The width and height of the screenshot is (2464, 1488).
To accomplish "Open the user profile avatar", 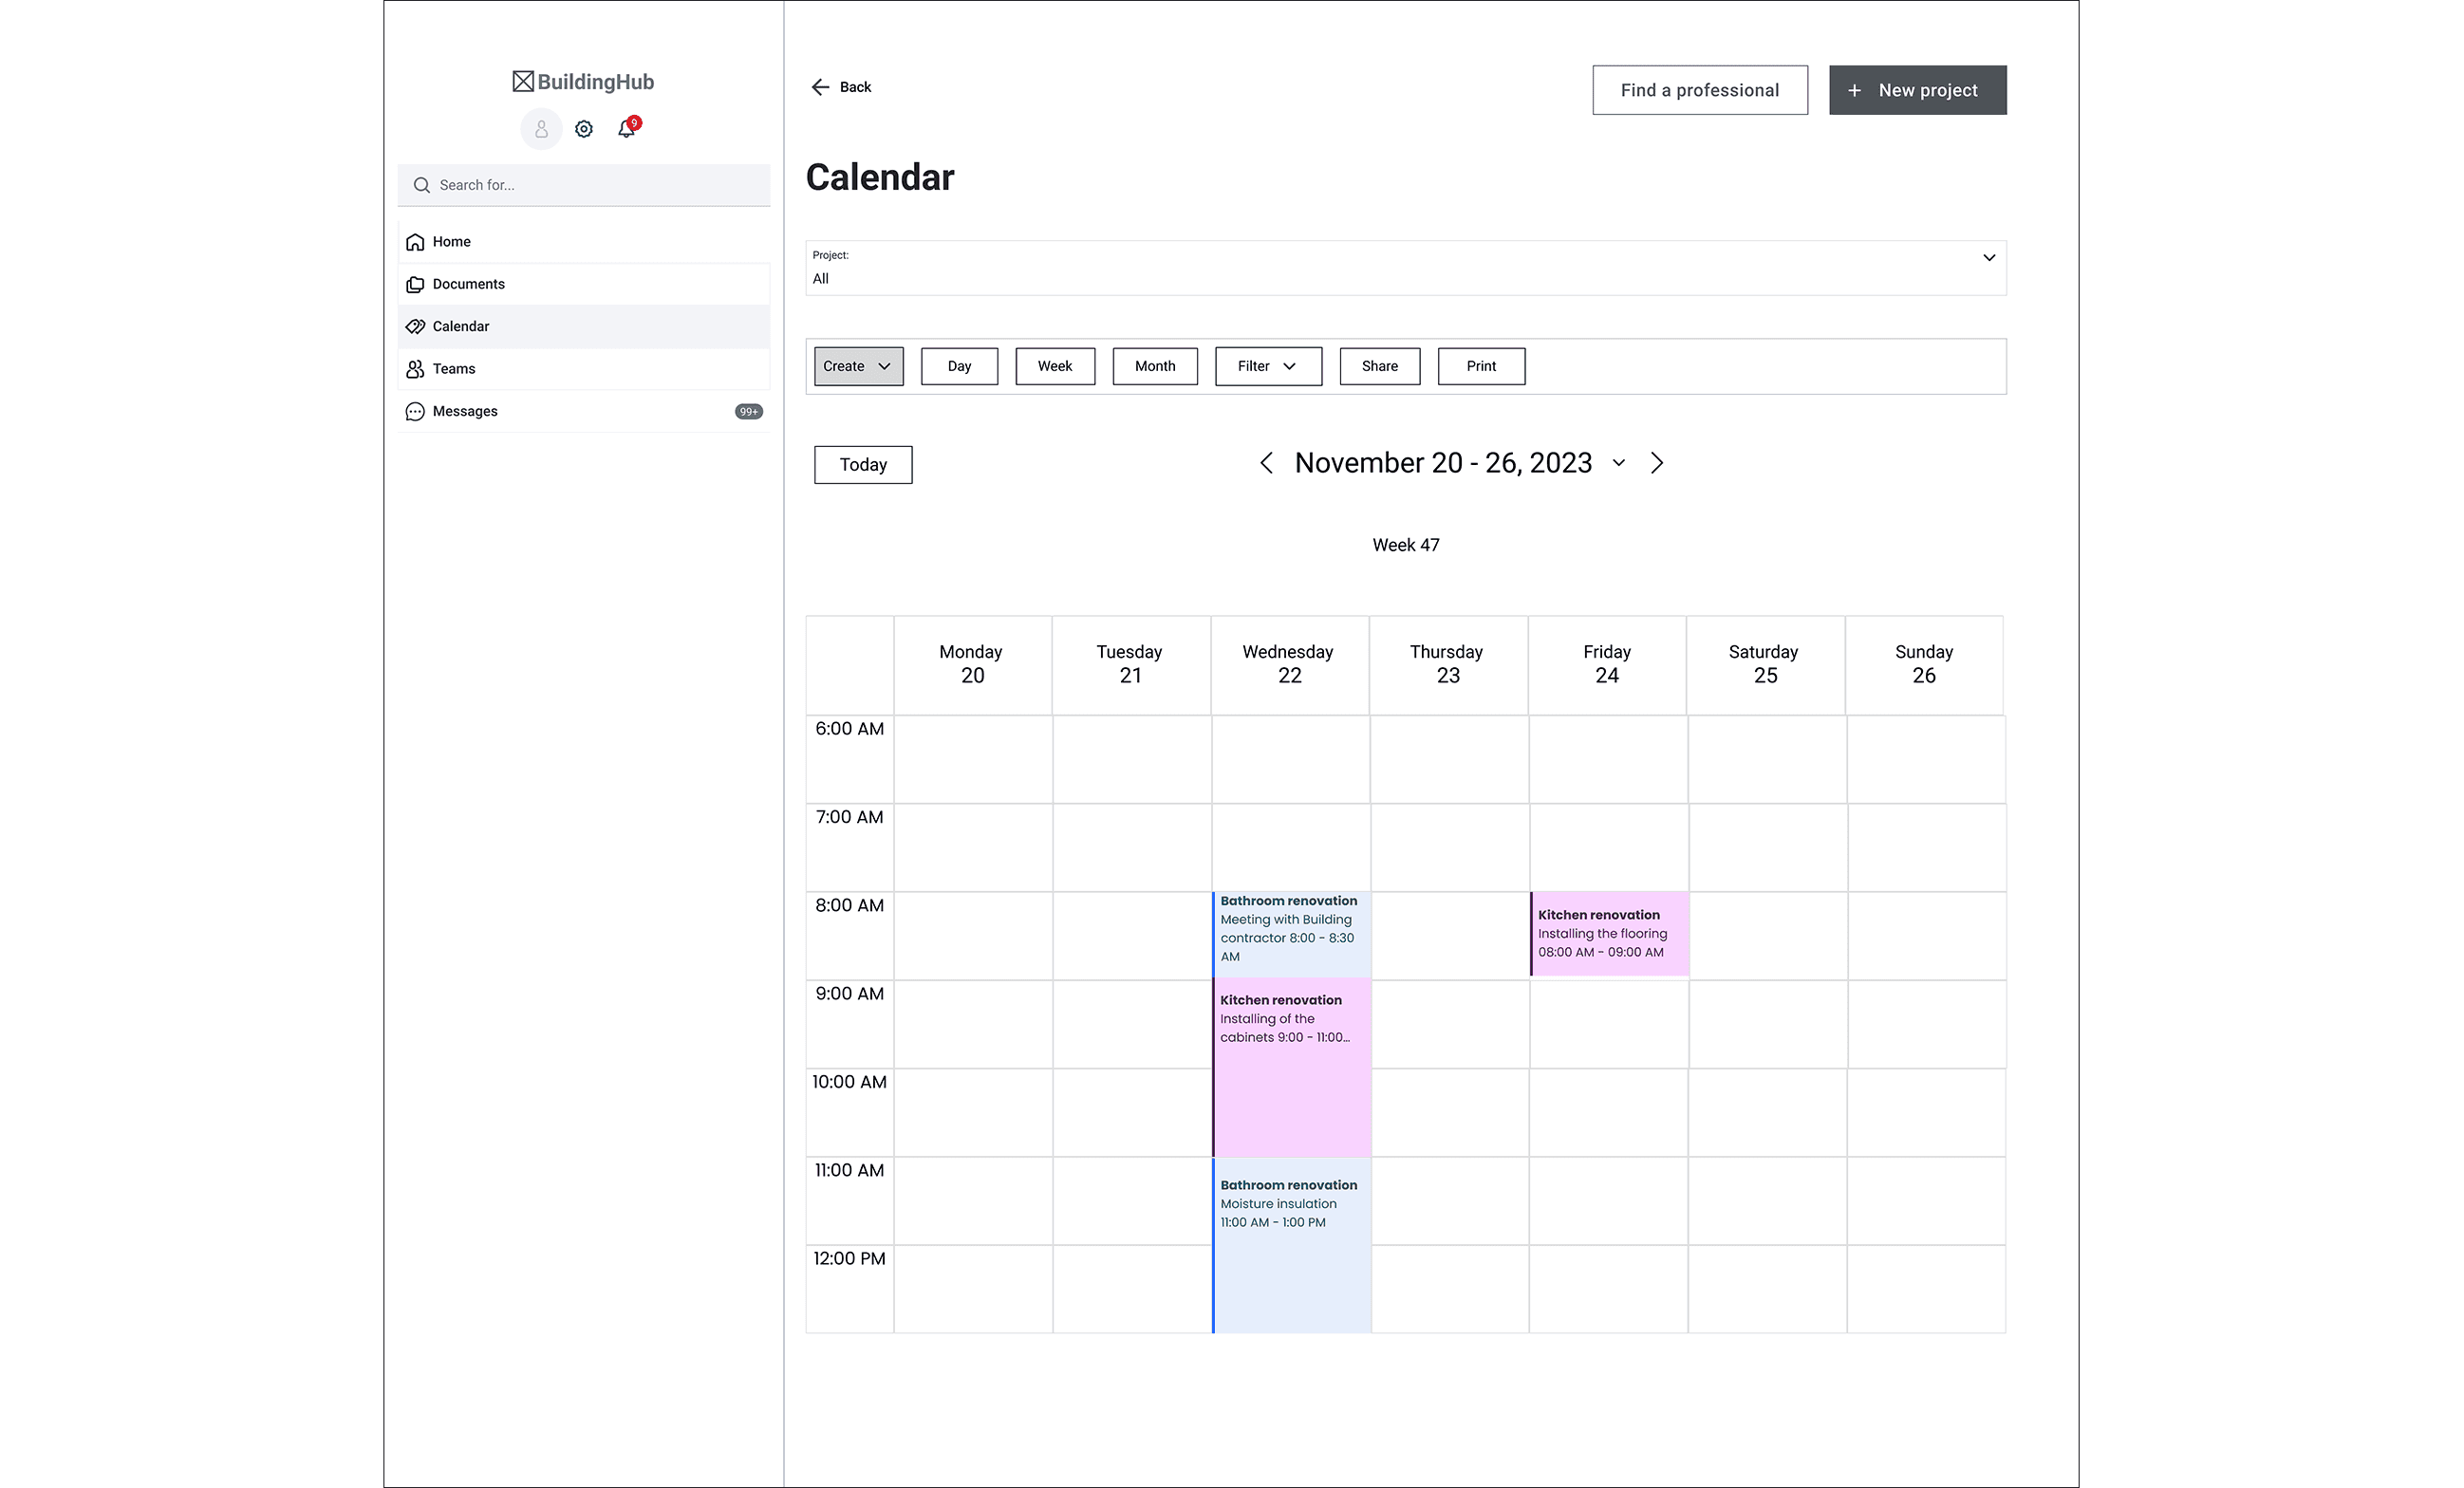I will coord(541,129).
